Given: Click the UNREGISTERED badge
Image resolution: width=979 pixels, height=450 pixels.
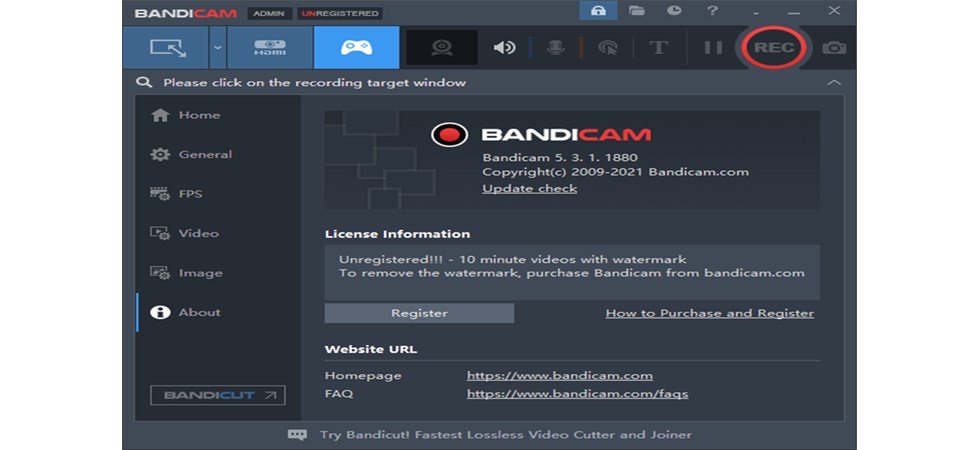Looking at the screenshot, I should 340,13.
